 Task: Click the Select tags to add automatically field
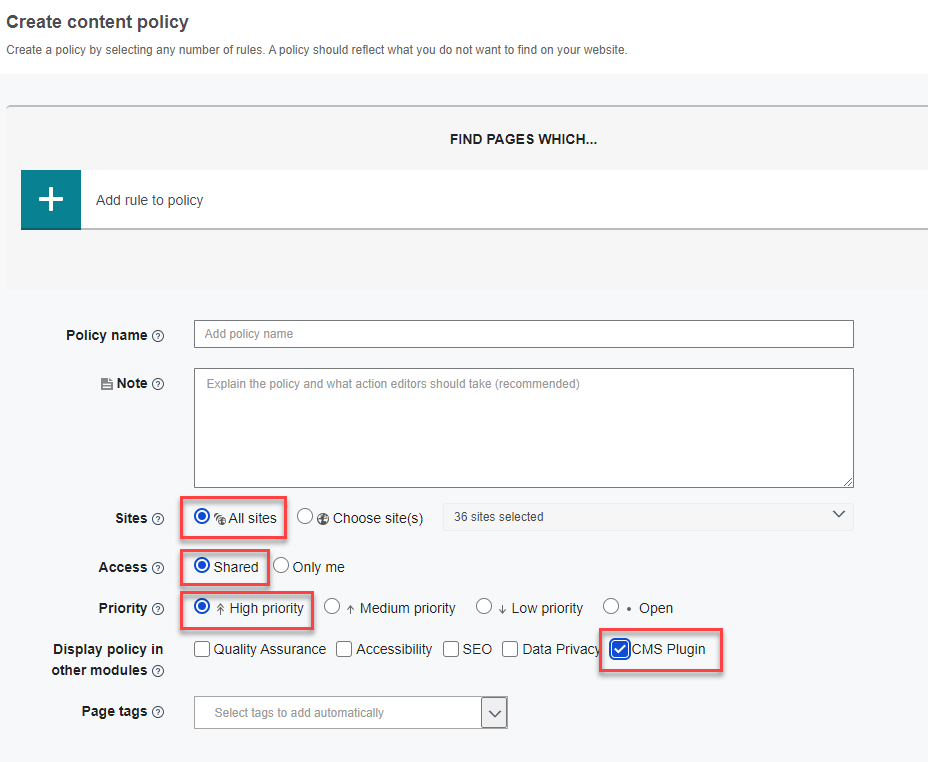coord(337,713)
